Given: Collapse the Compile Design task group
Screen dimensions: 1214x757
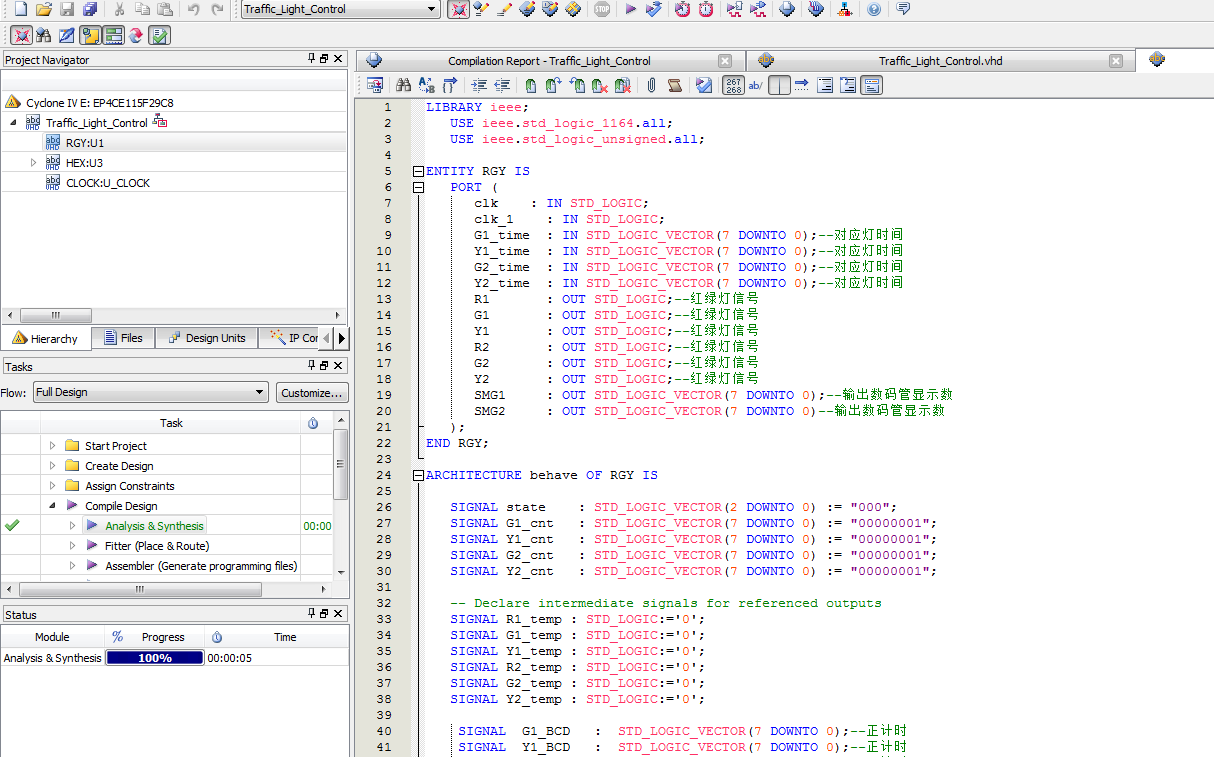Looking at the screenshot, I should pyautogui.click(x=52, y=506).
